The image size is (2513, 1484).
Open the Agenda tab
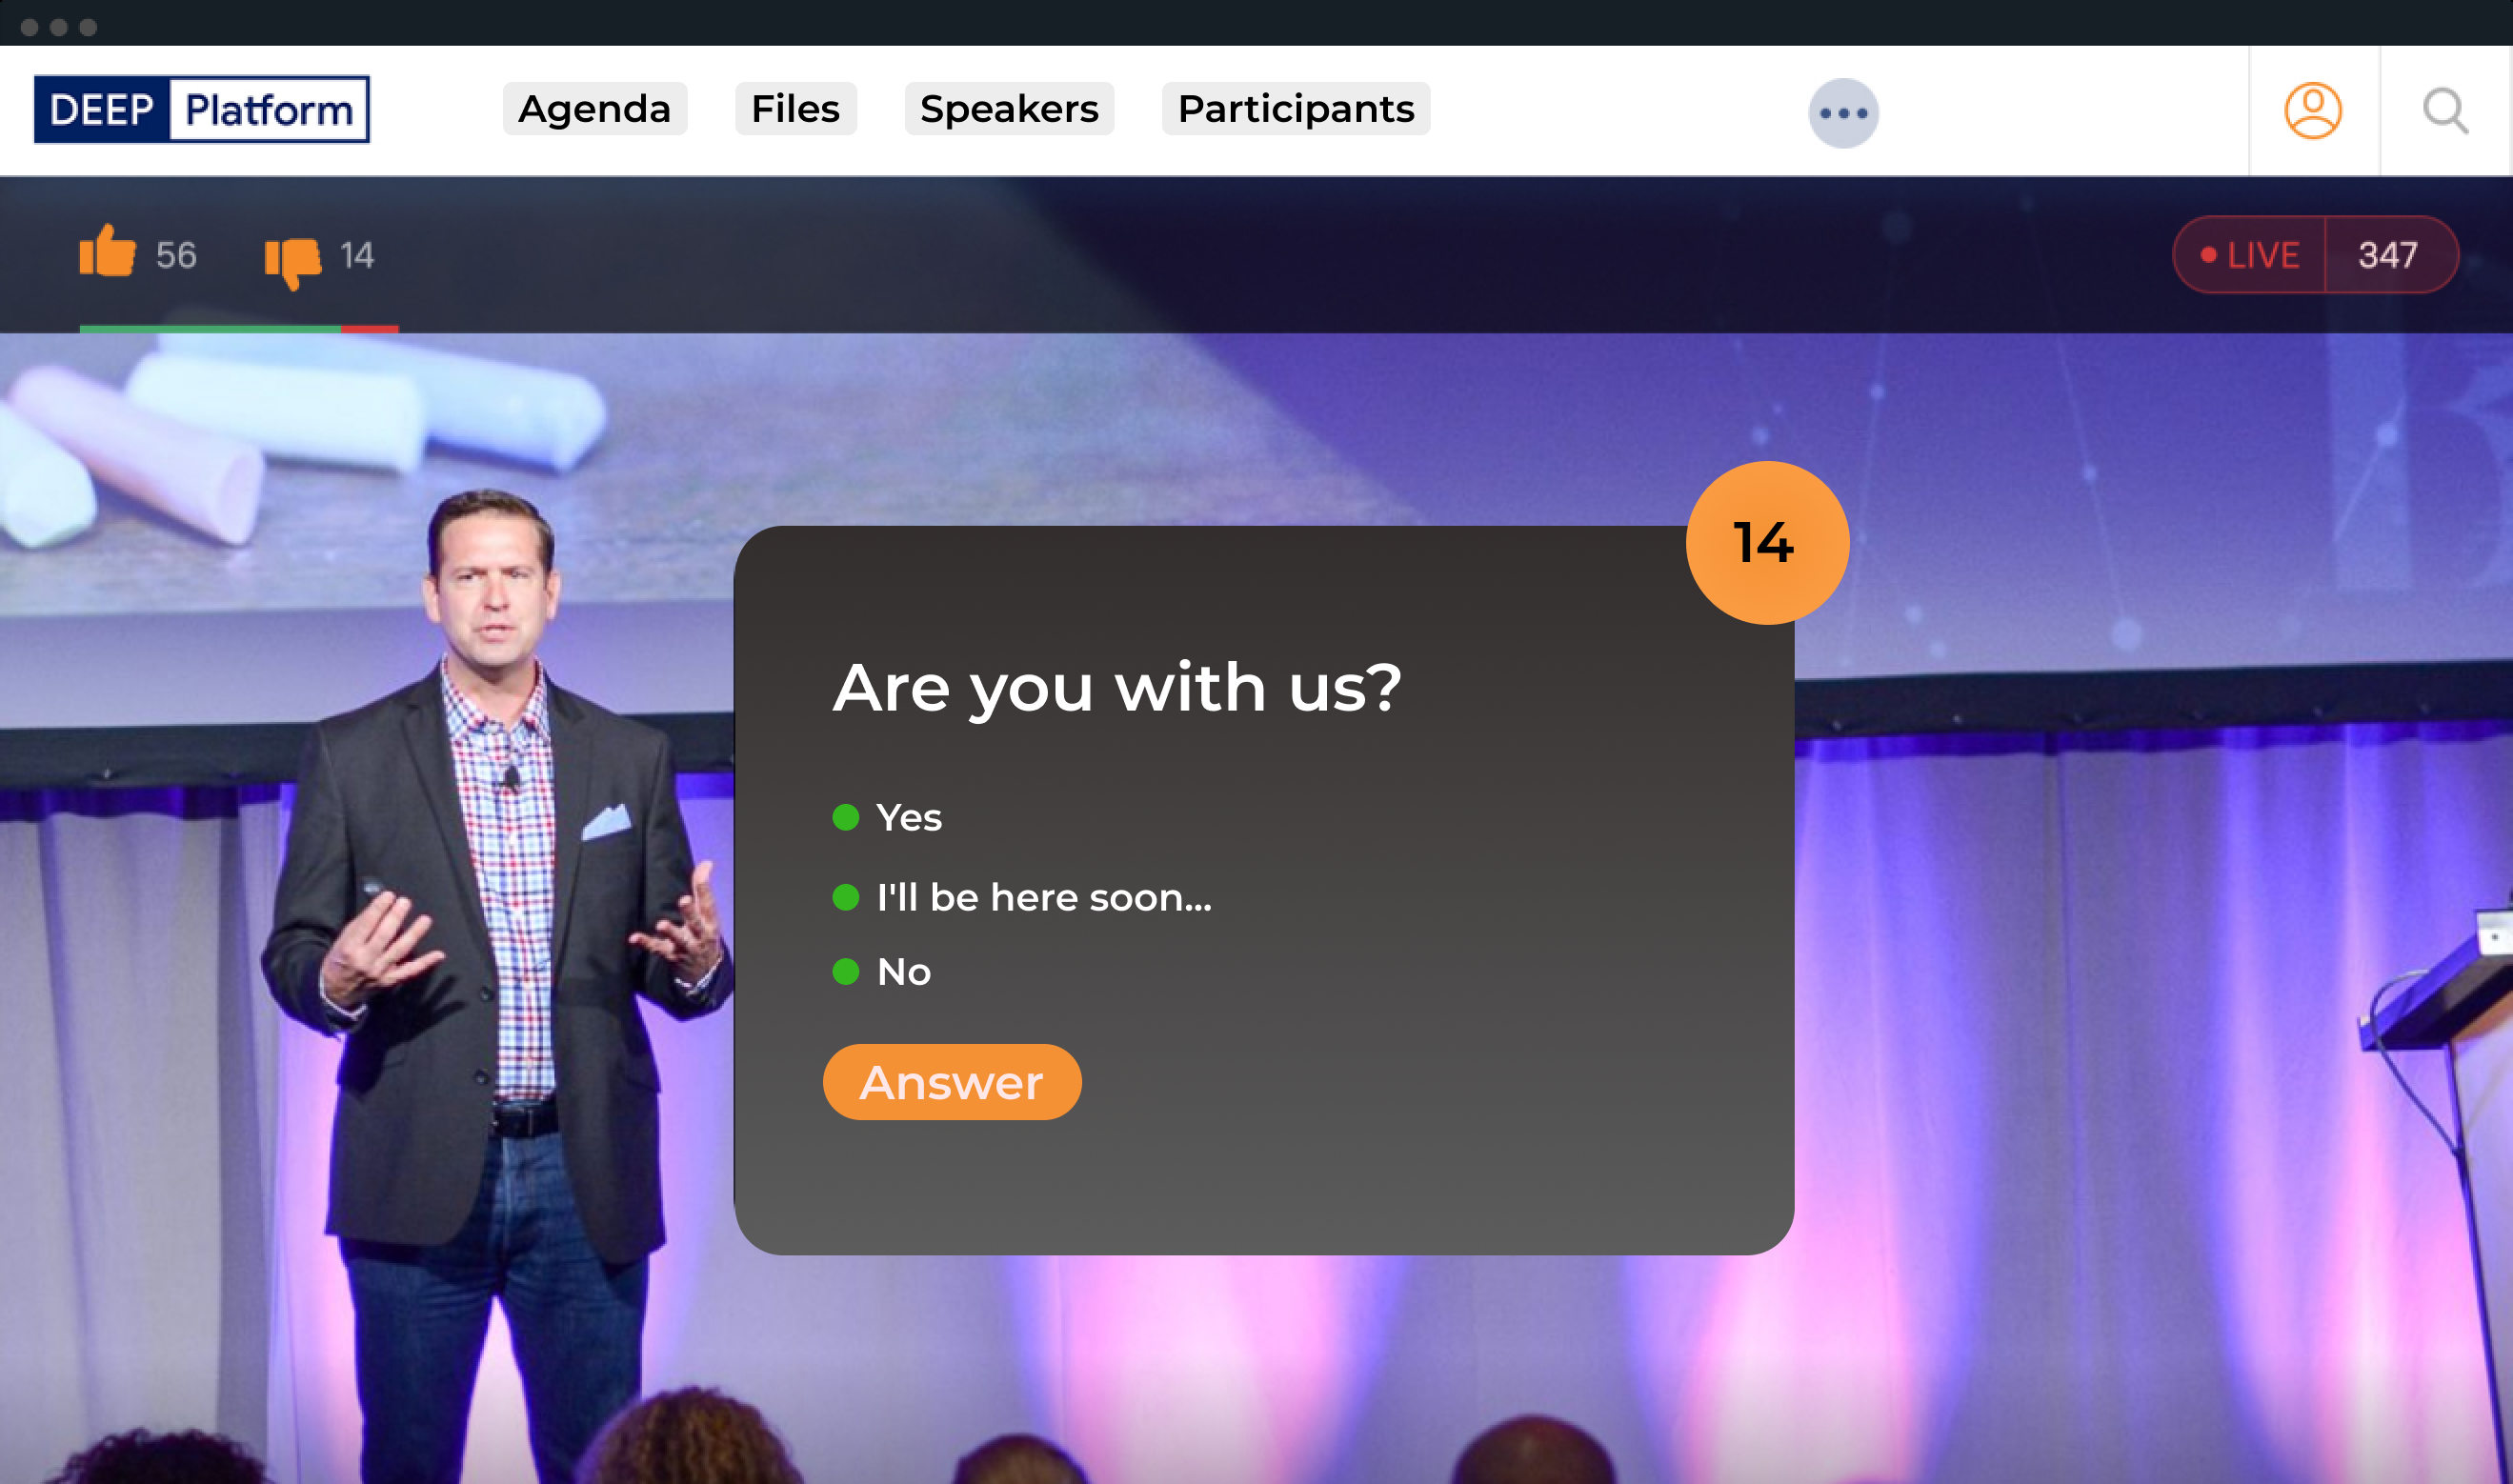[594, 109]
